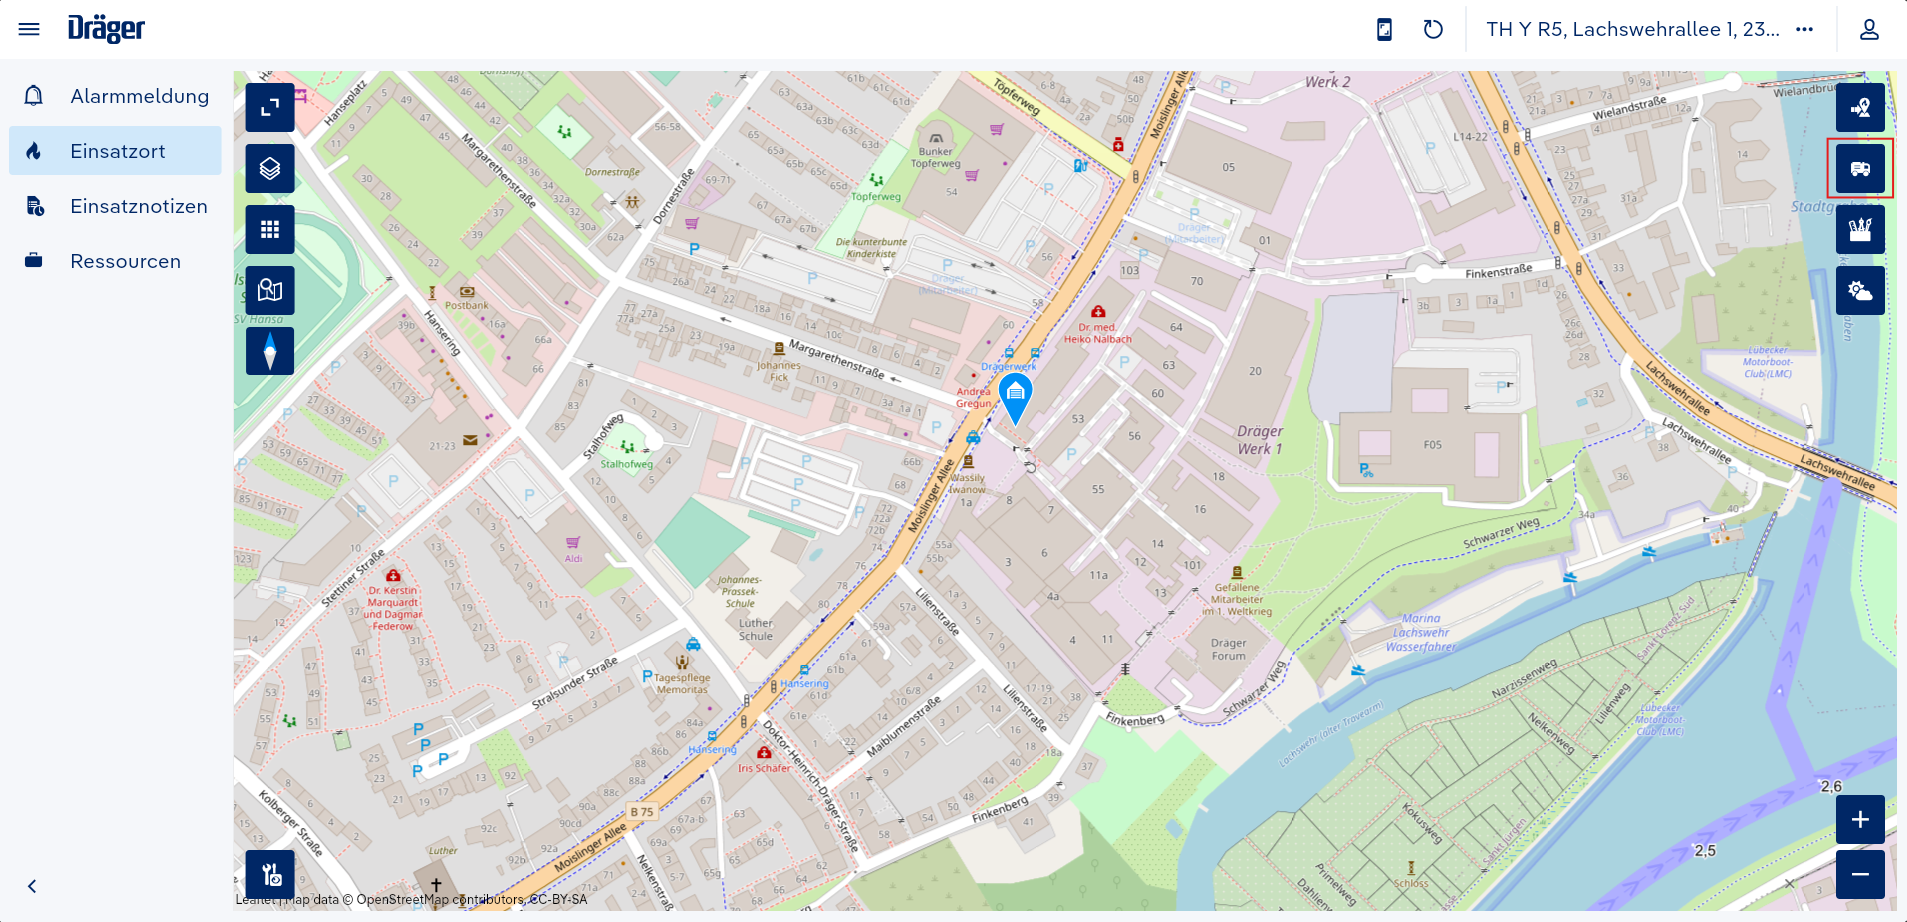
Task: Click the Tagespflege Memoritas map label
Action: [682, 683]
